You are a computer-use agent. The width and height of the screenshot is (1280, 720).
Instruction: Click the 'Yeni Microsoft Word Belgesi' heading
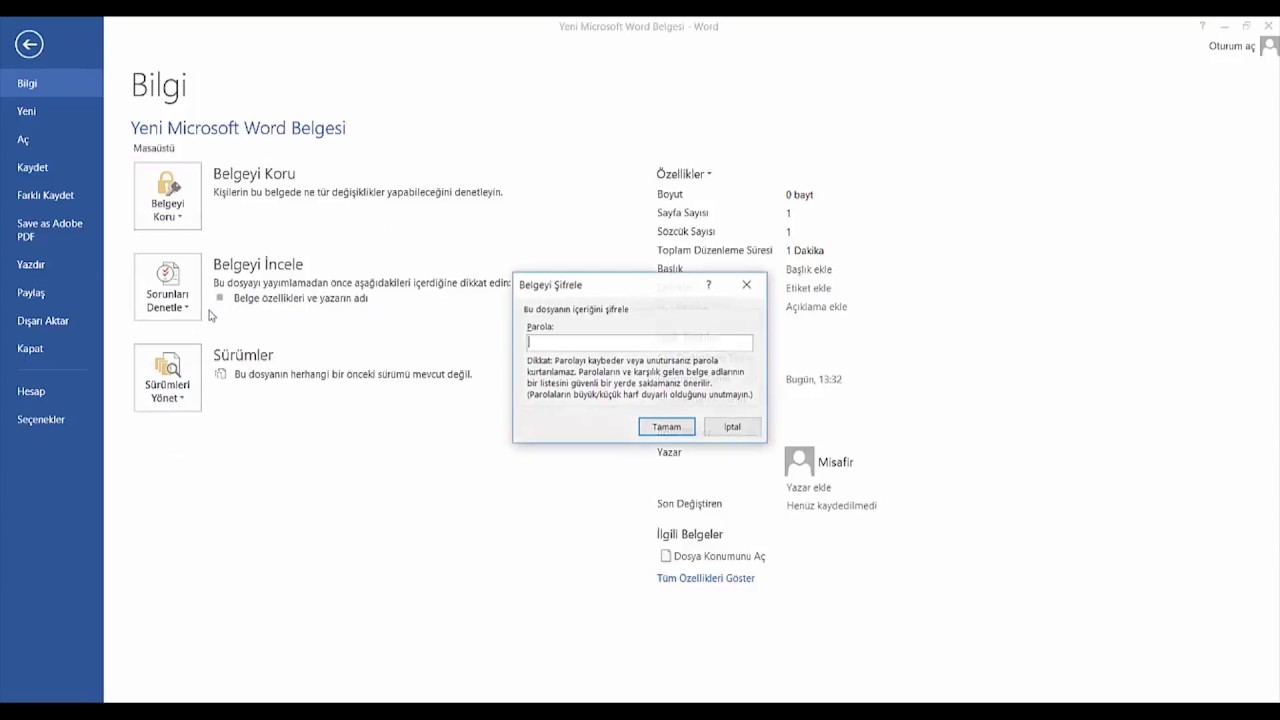(x=238, y=128)
